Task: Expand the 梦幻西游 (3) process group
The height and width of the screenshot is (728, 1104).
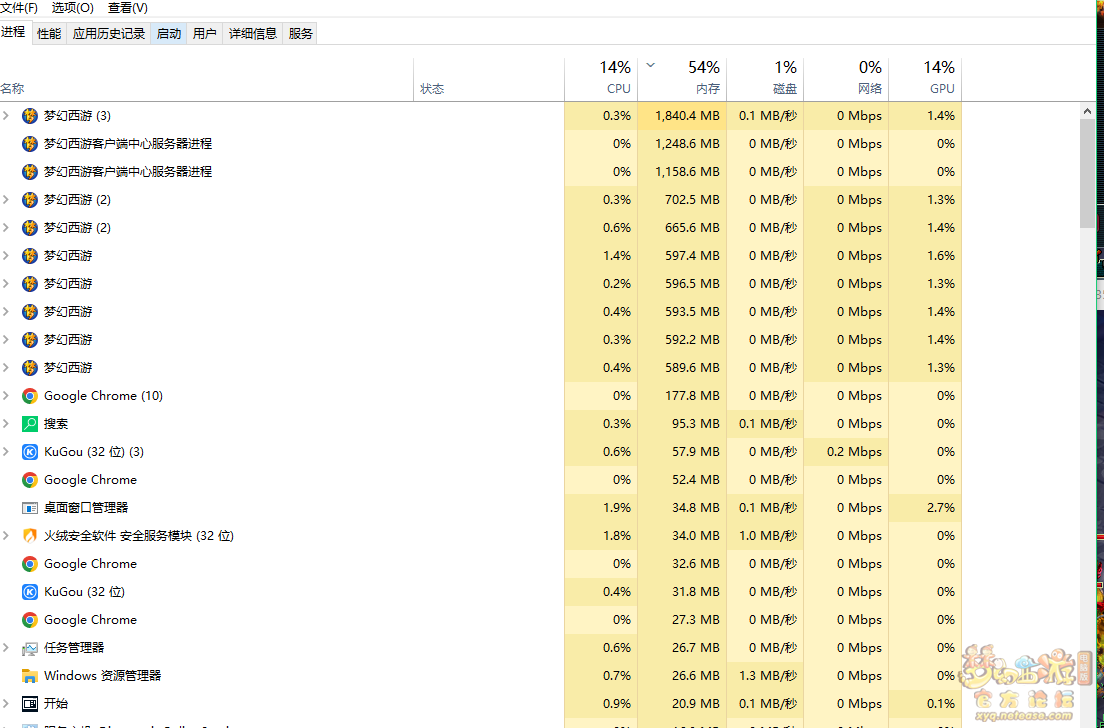Action: point(6,115)
